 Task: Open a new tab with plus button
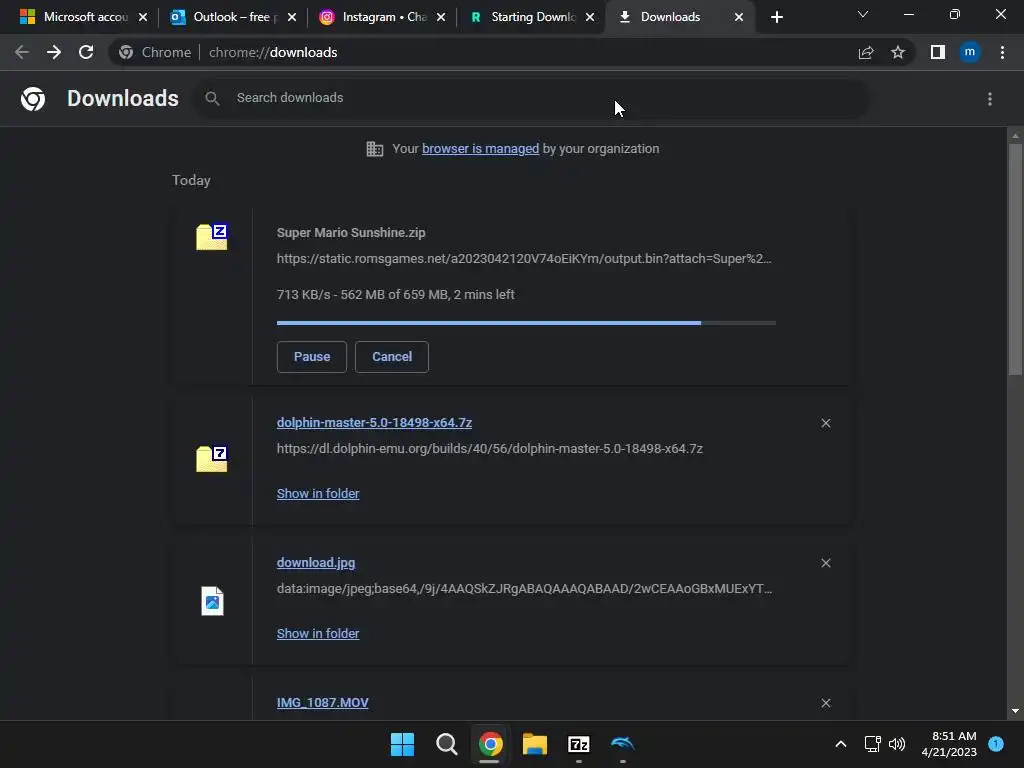click(x=776, y=18)
